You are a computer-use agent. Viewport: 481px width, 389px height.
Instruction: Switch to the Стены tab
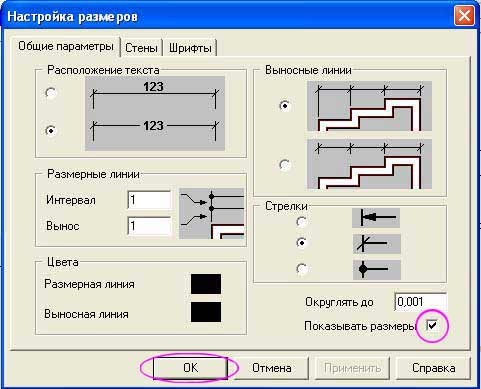click(141, 48)
